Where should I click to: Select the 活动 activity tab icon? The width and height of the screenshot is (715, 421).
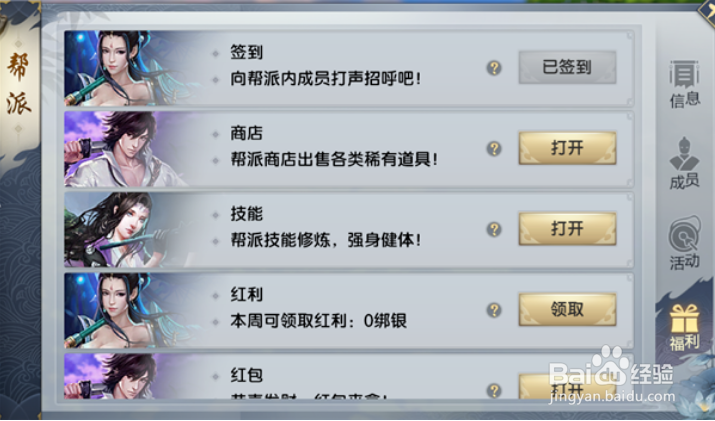click(684, 243)
